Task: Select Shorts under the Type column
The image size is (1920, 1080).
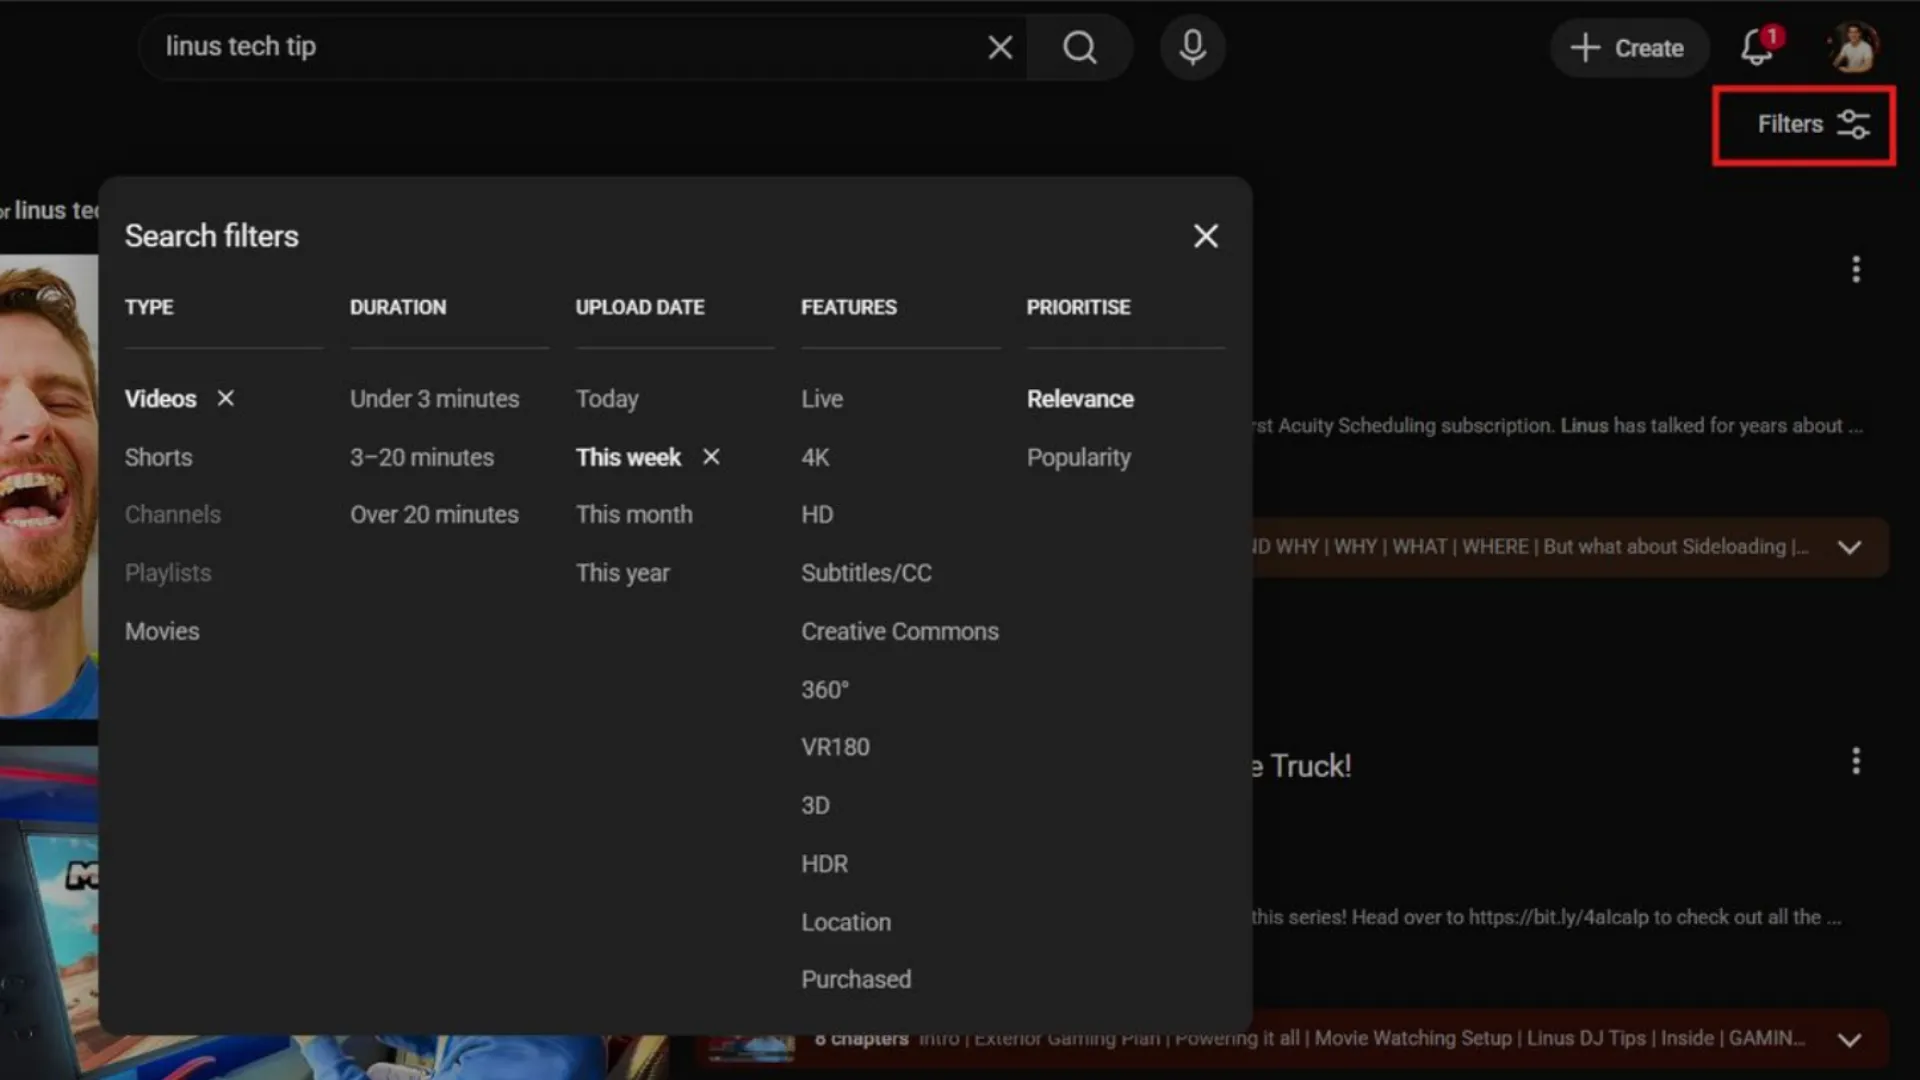Action: (158, 457)
